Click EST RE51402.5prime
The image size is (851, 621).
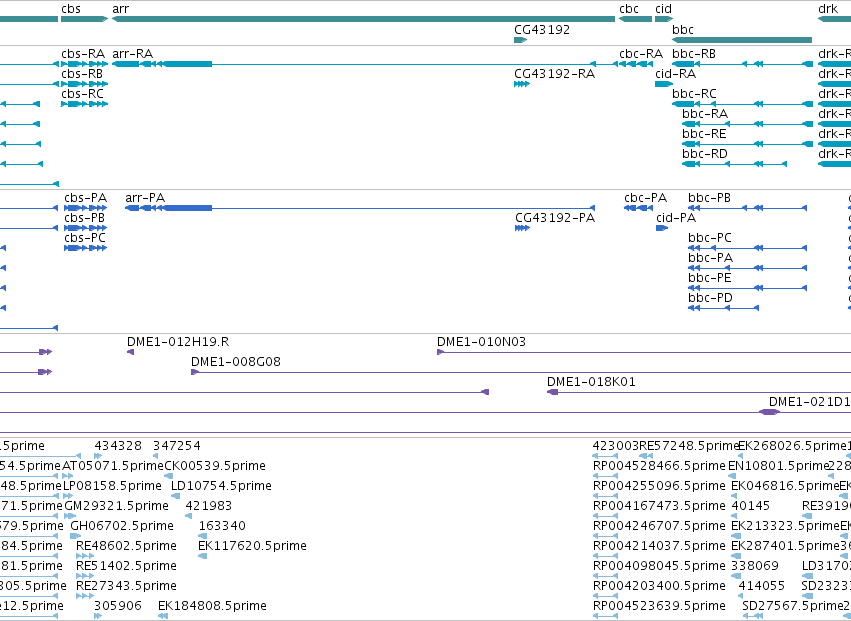pyautogui.click(x=126, y=566)
